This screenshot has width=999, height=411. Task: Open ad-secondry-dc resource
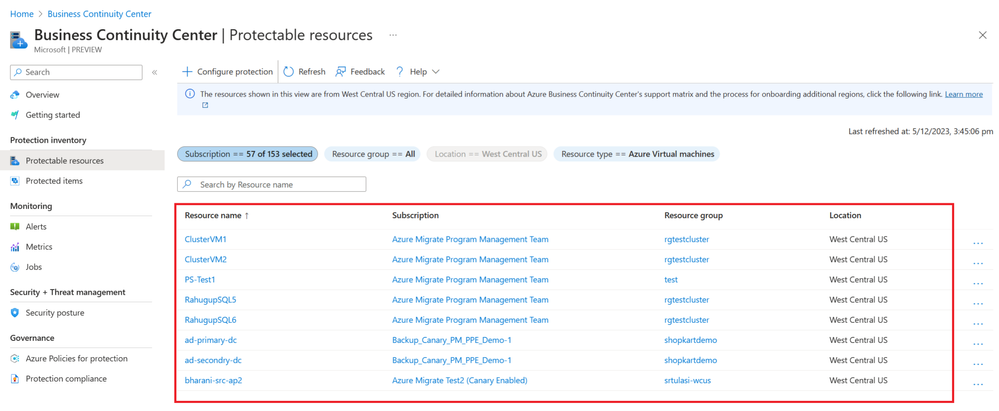(213, 361)
